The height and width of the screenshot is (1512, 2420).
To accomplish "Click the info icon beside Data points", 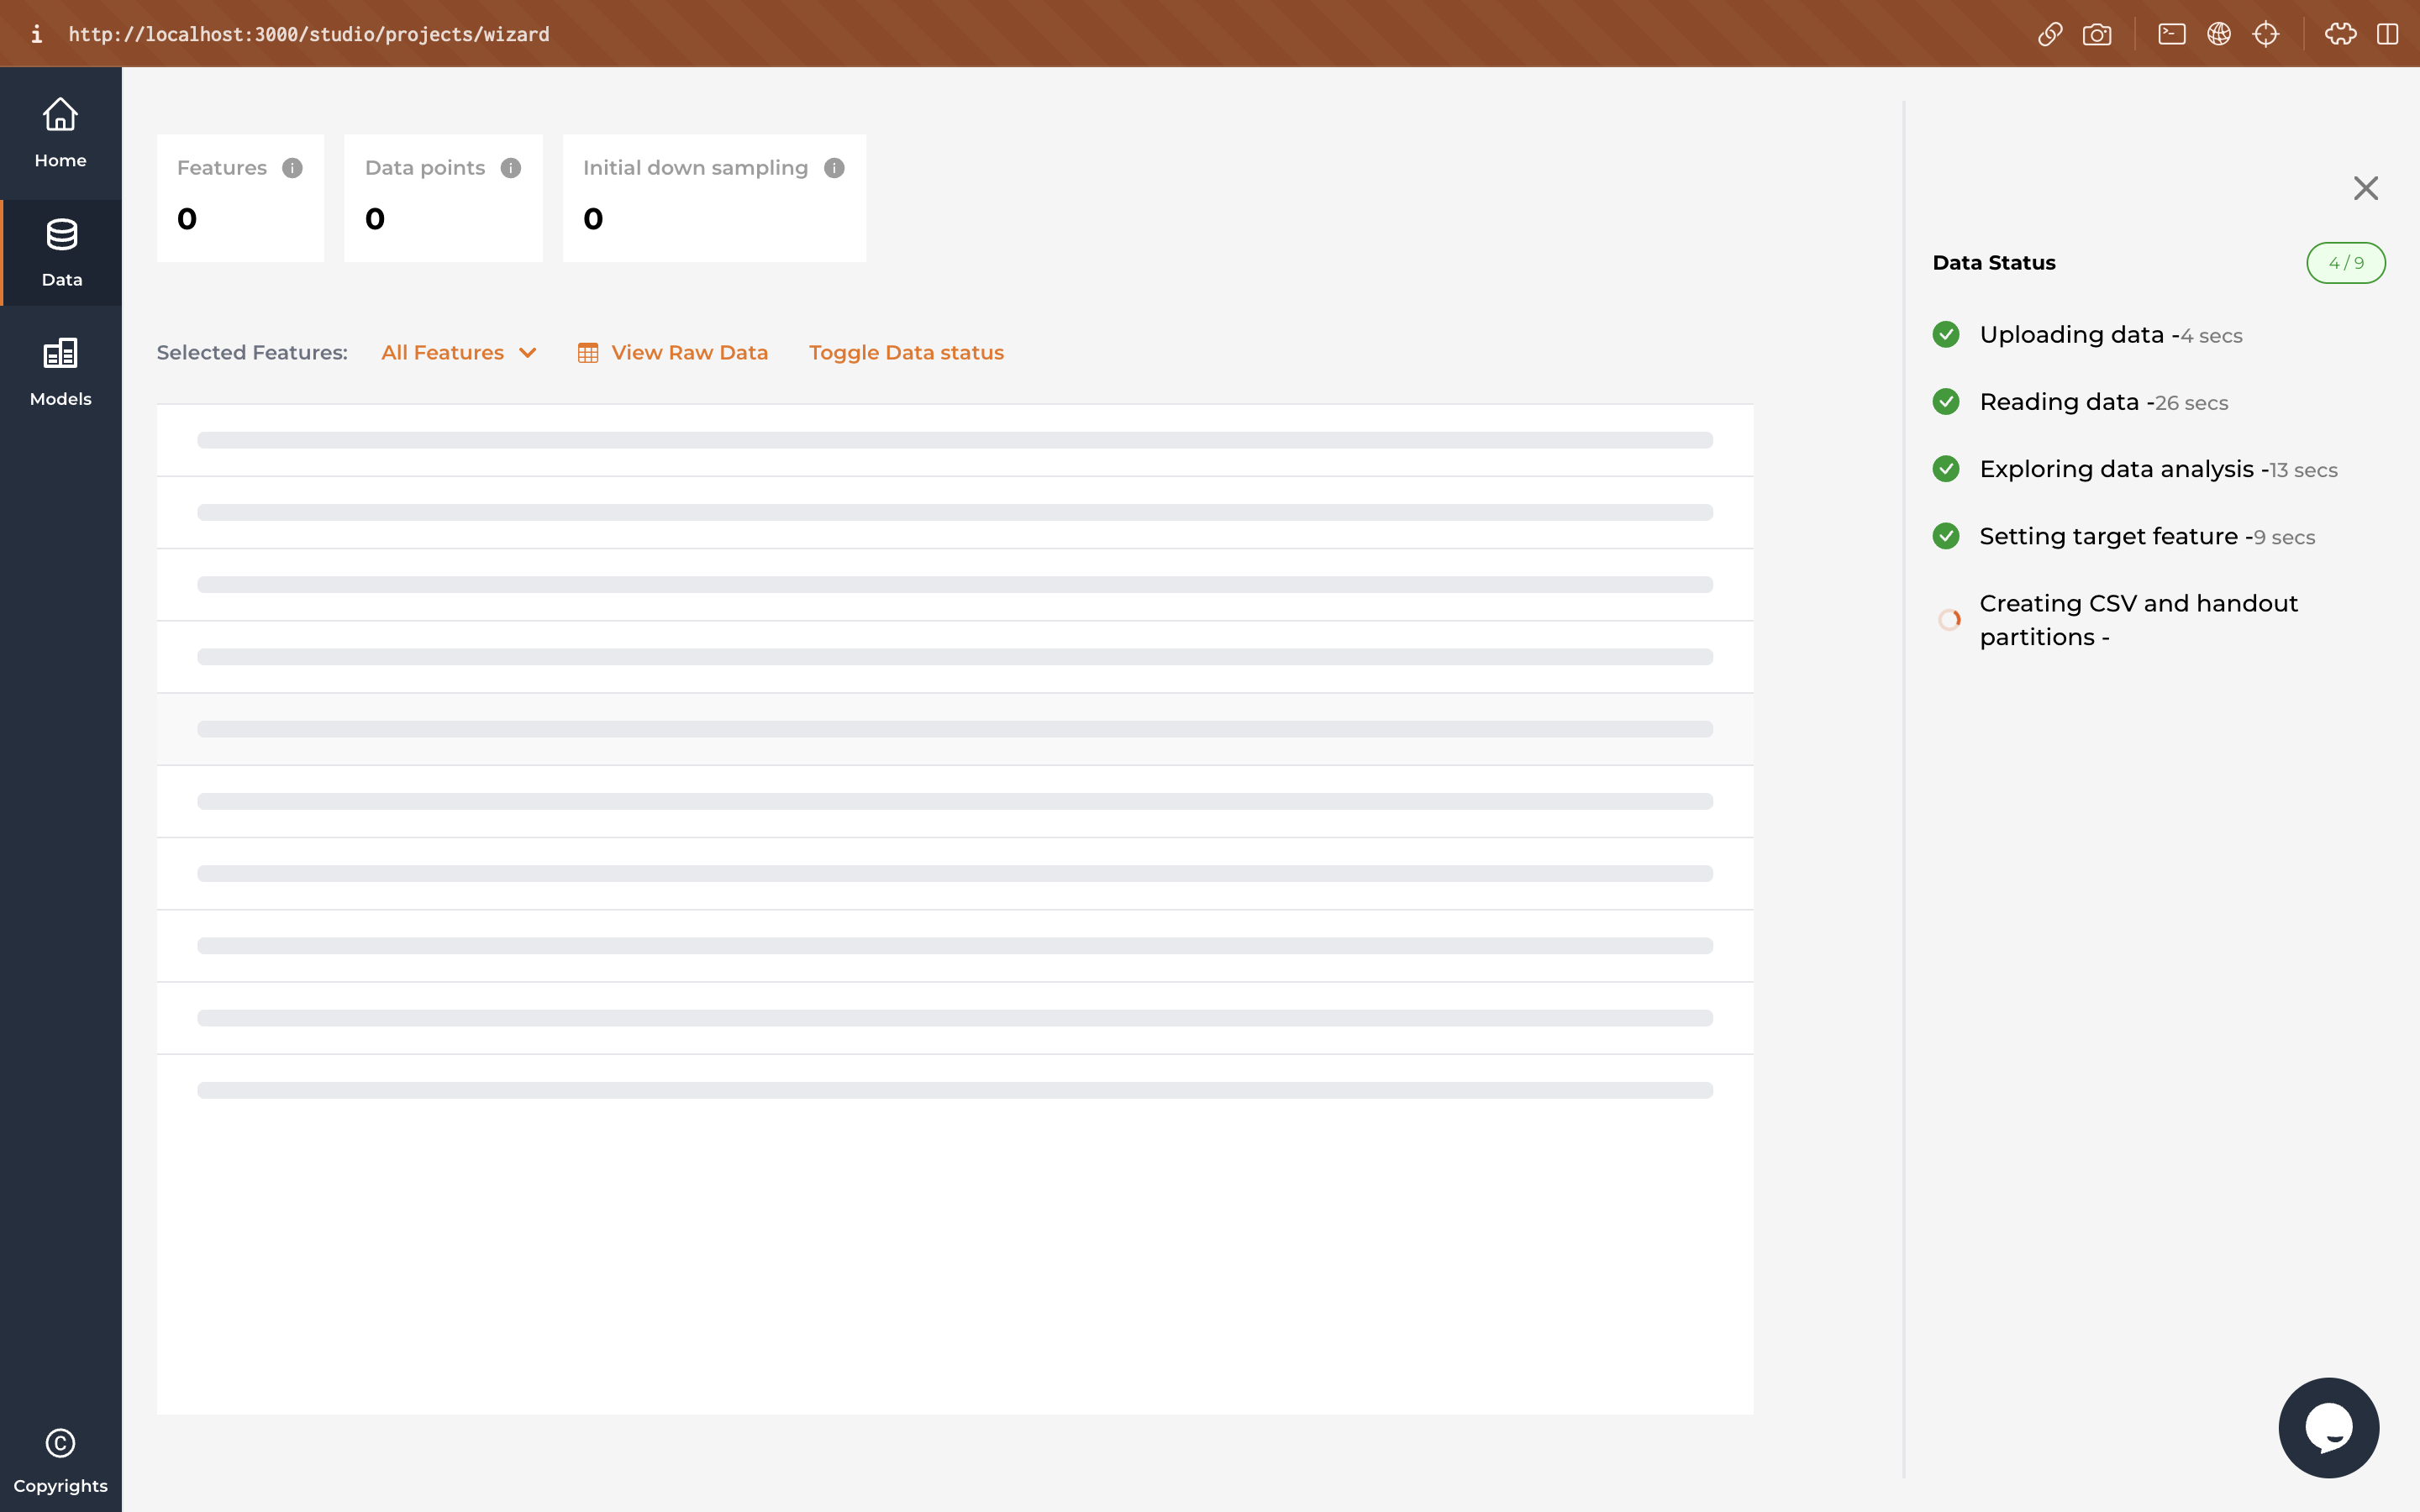I will [x=511, y=168].
